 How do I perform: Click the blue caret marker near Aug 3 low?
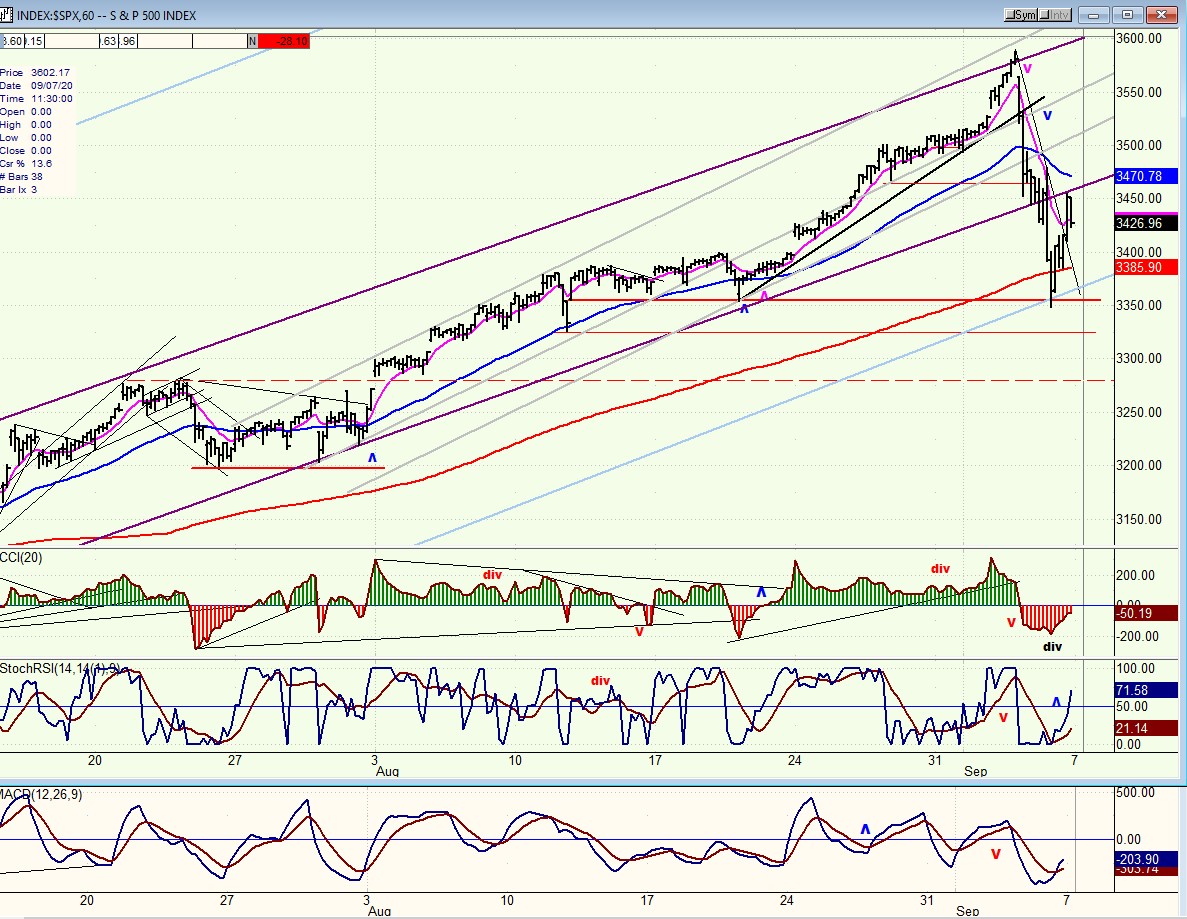click(x=372, y=458)
